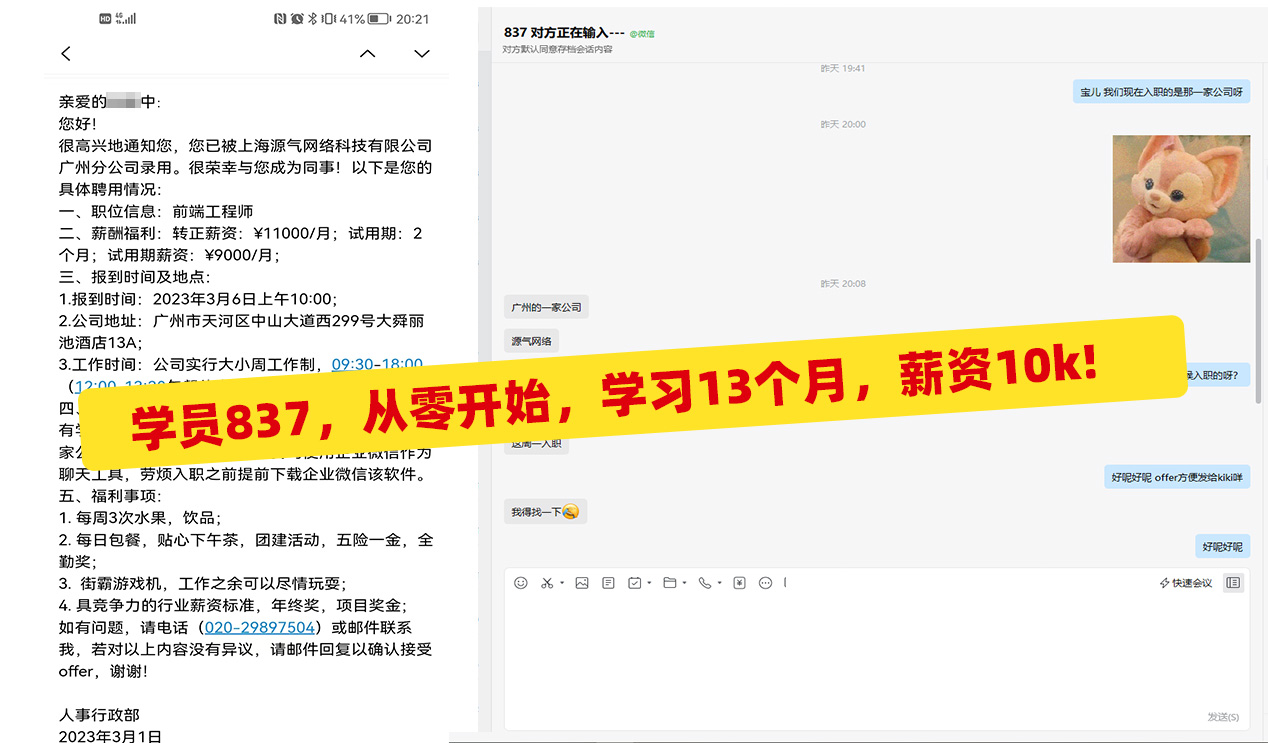This screenshot has width=1268, height=743.
Task: Click the "人事行政部" email signature
Action: pos(99,715)
